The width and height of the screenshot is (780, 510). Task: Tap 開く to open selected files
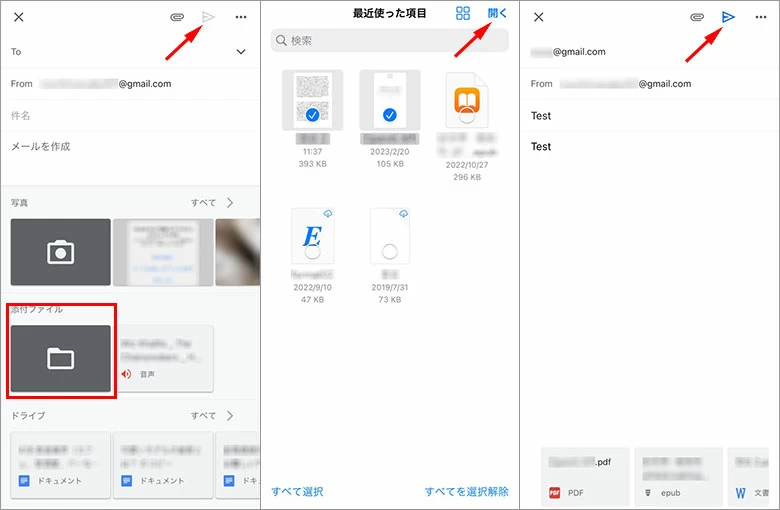(x=497, y=13)
